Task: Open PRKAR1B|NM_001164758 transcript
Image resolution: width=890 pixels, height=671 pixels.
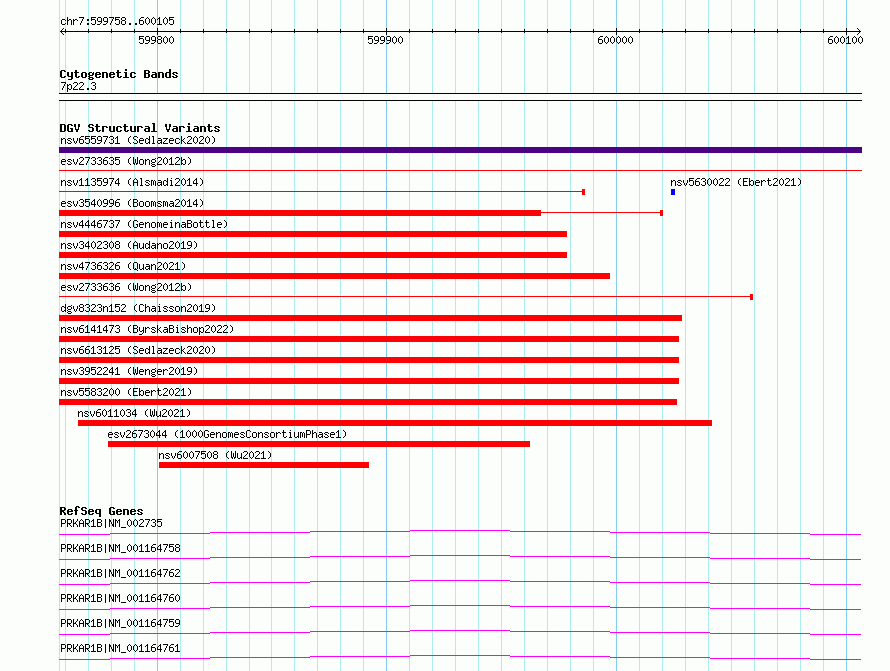Action: (120, 548)
